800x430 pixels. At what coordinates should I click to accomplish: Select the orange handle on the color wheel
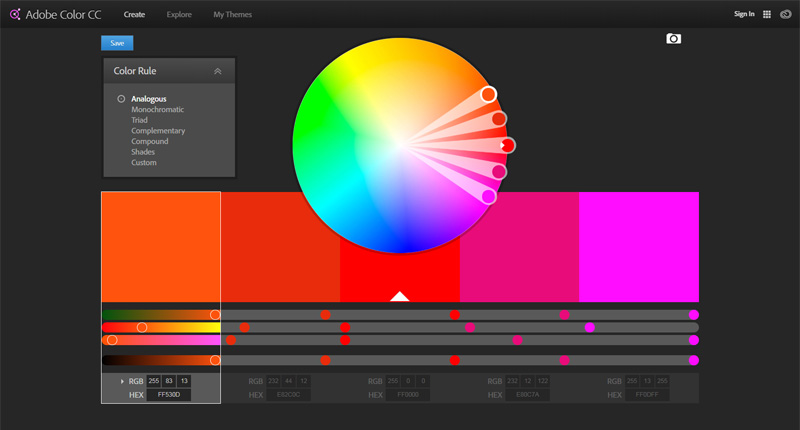[488, 94]
